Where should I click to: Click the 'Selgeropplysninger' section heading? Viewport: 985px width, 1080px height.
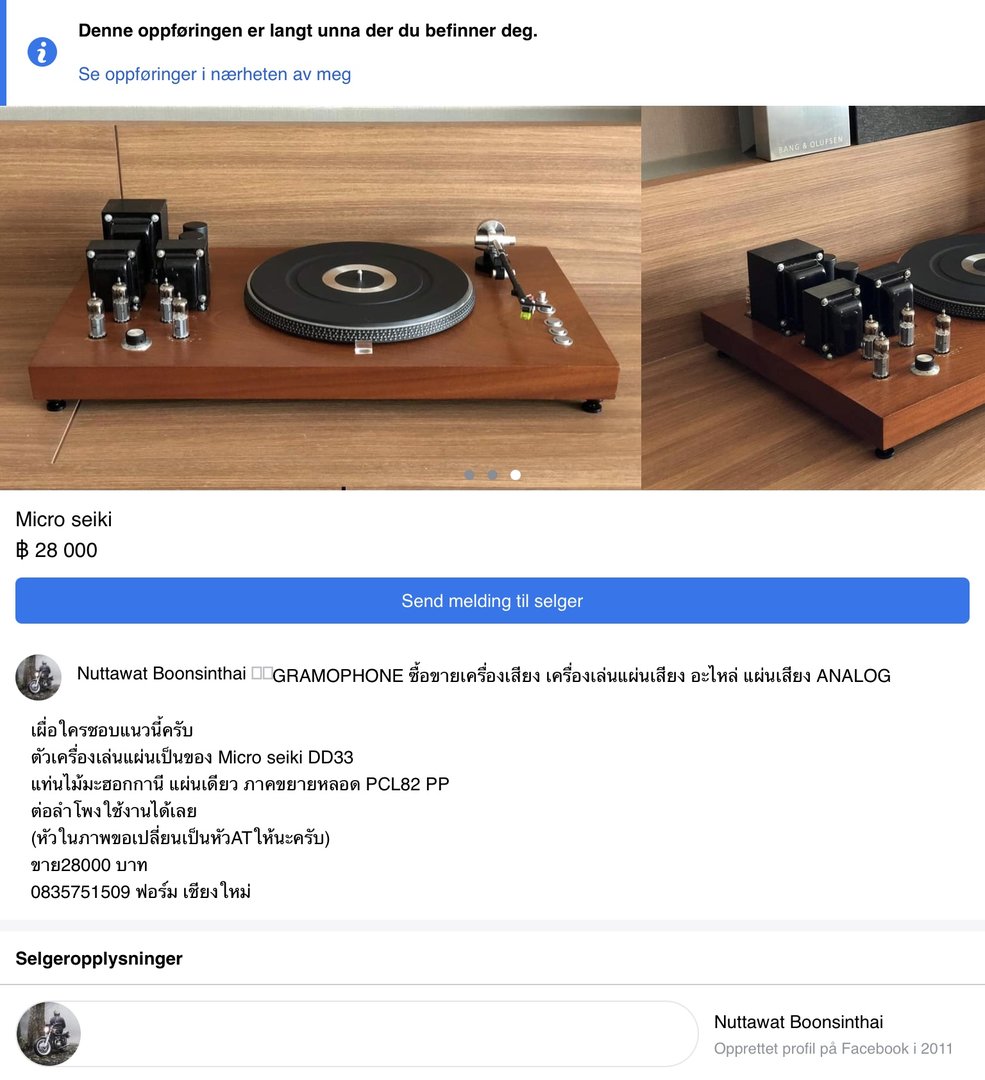point(98,959)
